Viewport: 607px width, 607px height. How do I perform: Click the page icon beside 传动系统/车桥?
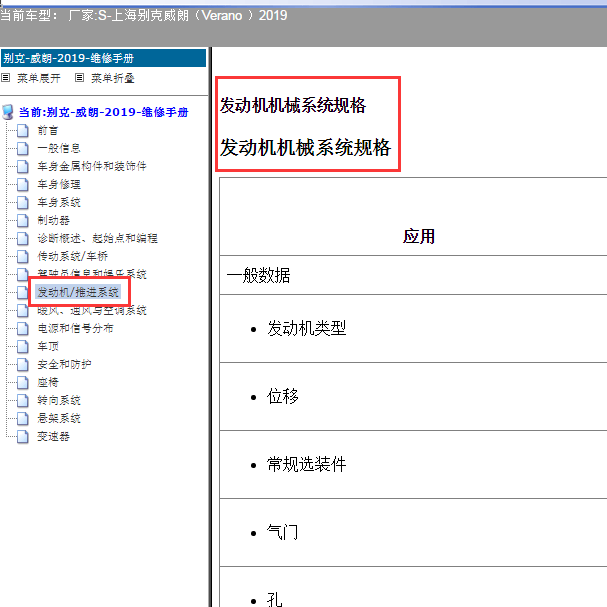[x=22, y=256]
